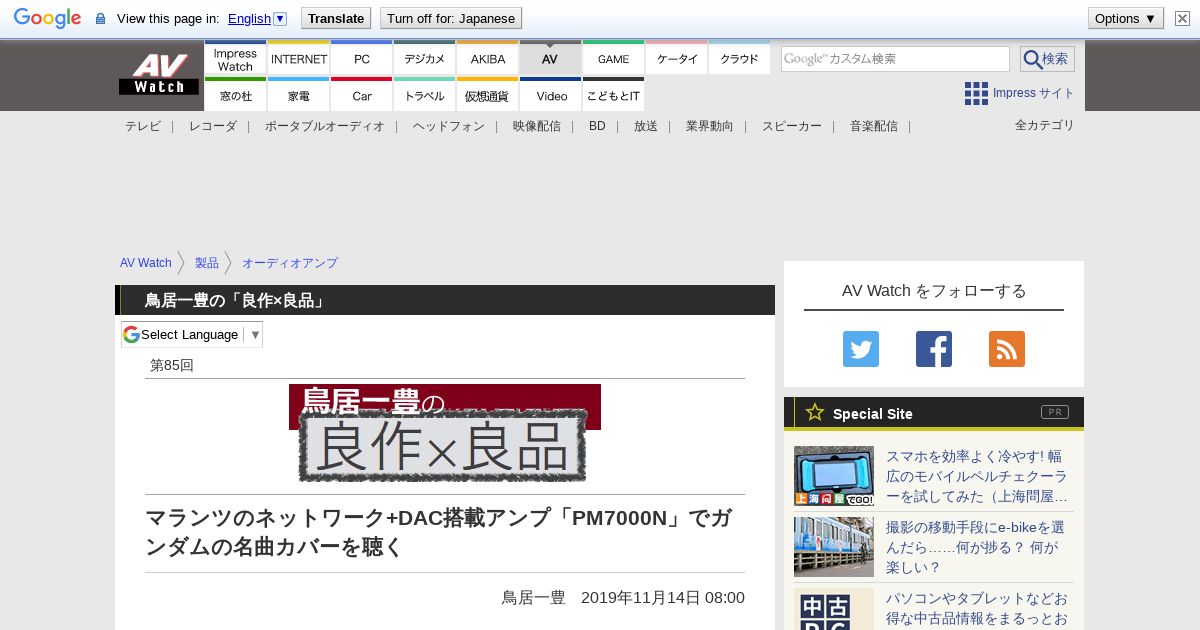This screenshot has height=630, width=1200.
Task: Open the Impress Watch tab
Action: [235, 58]
